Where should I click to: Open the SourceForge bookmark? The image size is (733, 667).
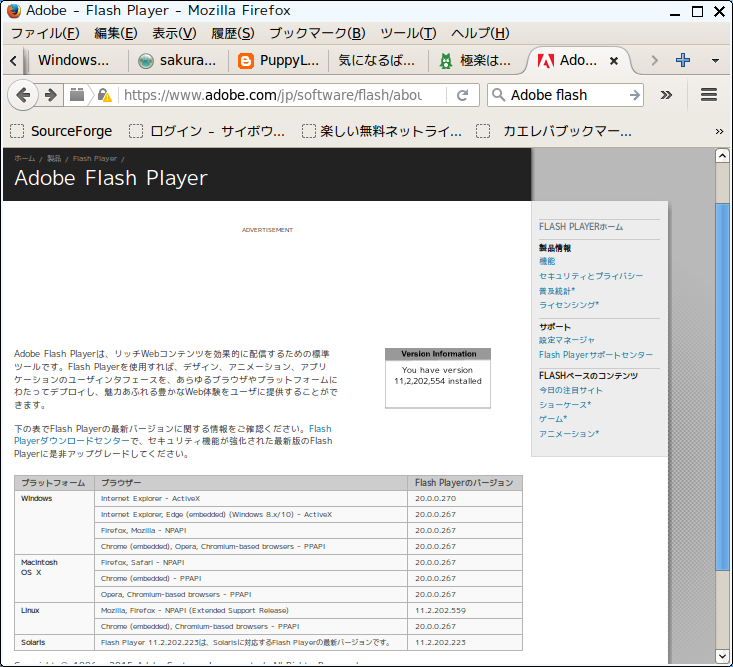[61, 131]
